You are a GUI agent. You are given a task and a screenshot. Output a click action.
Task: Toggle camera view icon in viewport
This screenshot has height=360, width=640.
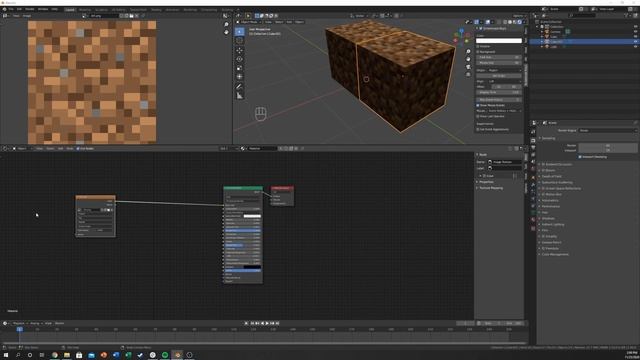click(468, 67)
